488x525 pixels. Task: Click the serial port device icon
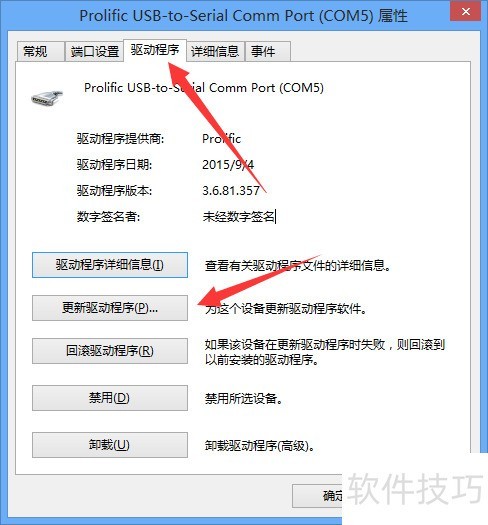(x=47, y=98)
